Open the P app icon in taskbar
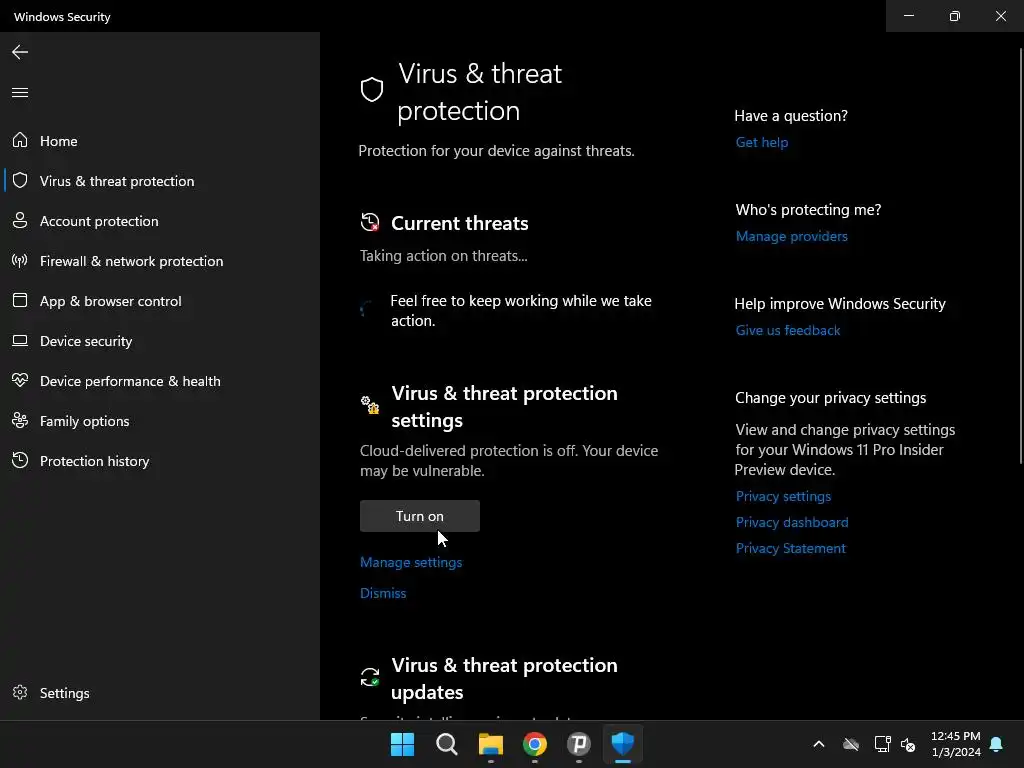This screenshot has height=768, width=1024. 579,744
